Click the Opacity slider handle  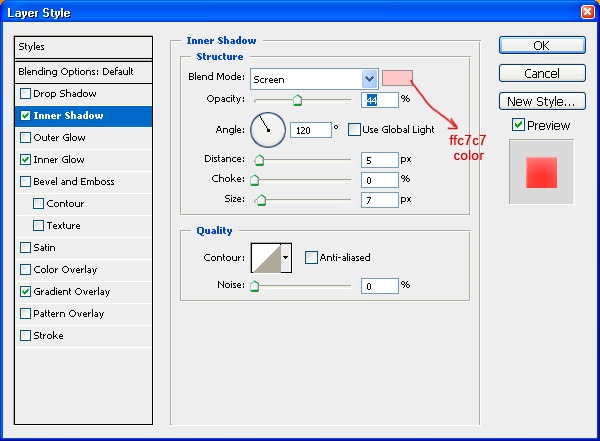297,100
